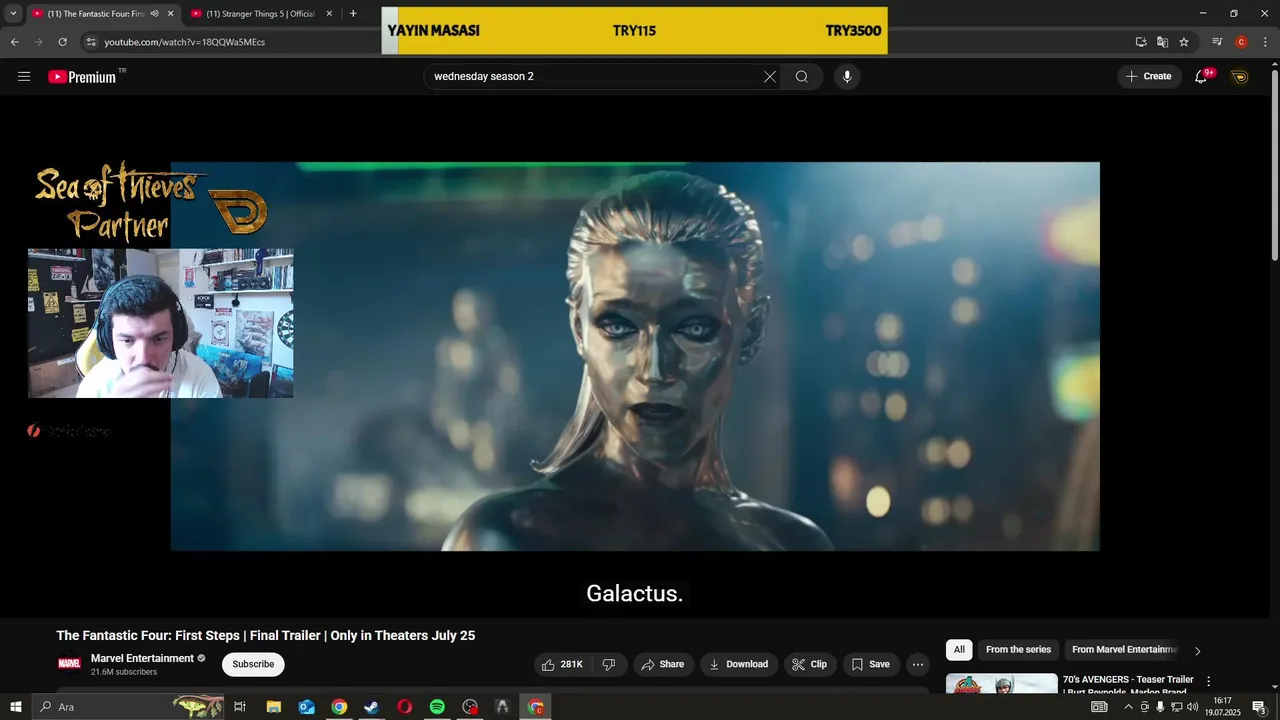Open Chrome profile avatar C
This screenshot has height=720, width=1280.
pyautogui.click(x=1241, y=42)
